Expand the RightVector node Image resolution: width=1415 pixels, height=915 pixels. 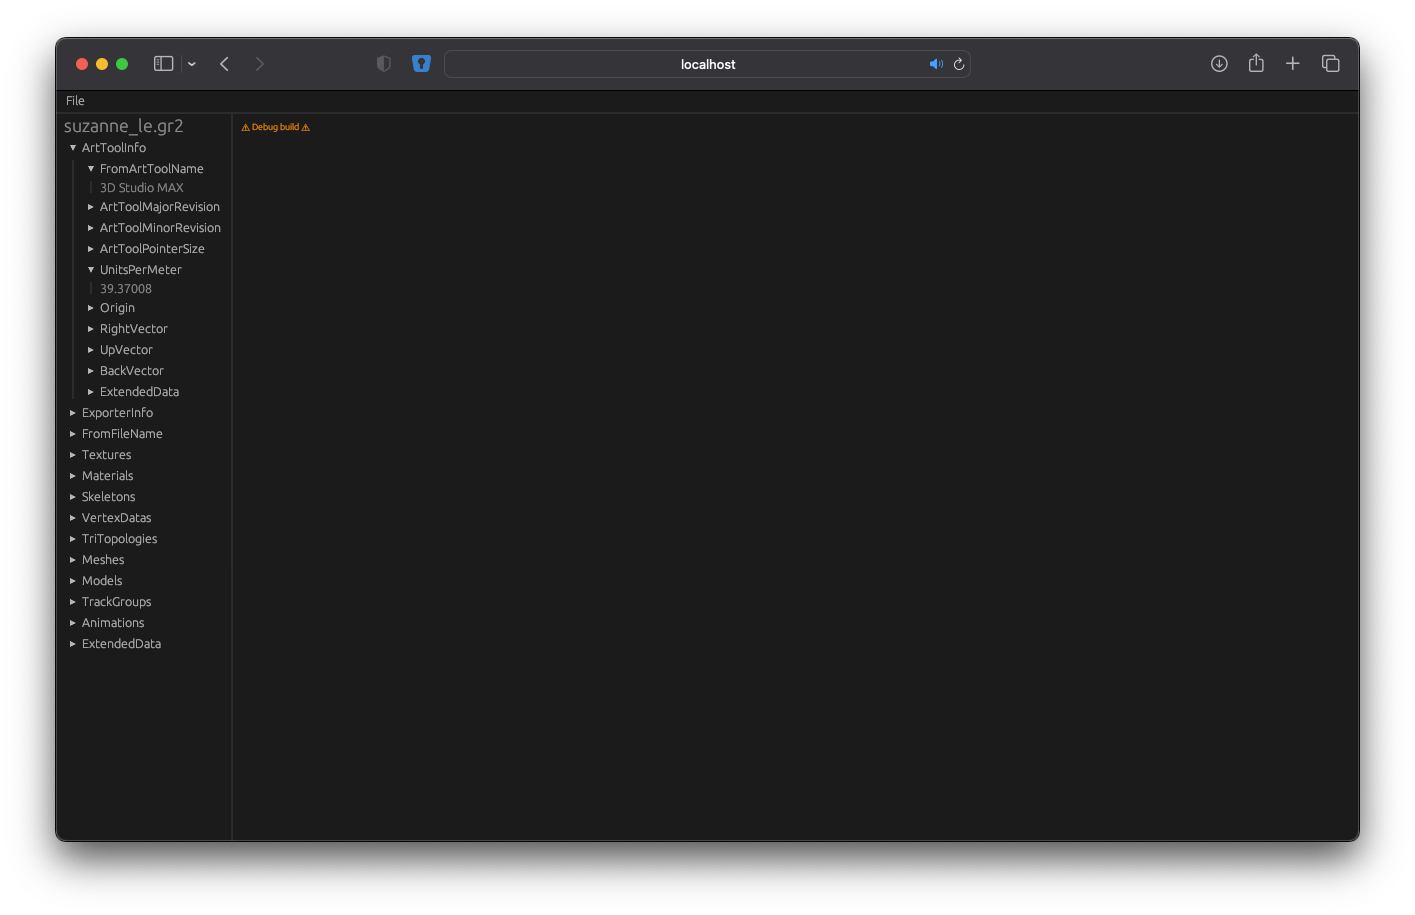coord(91,329)
